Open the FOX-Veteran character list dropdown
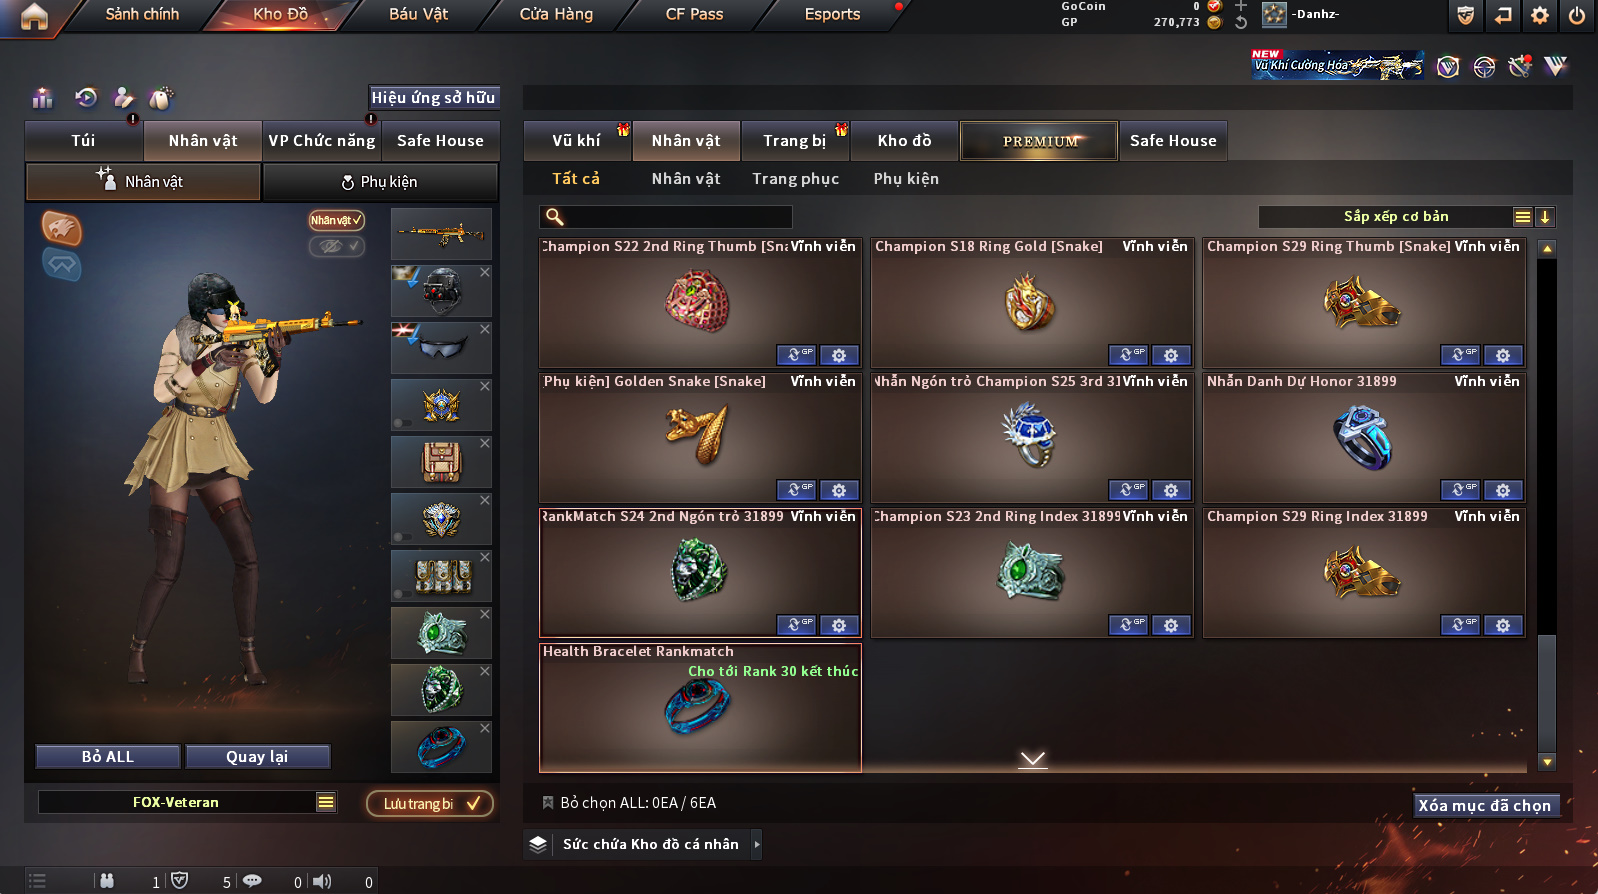 [x=326, y=802]
